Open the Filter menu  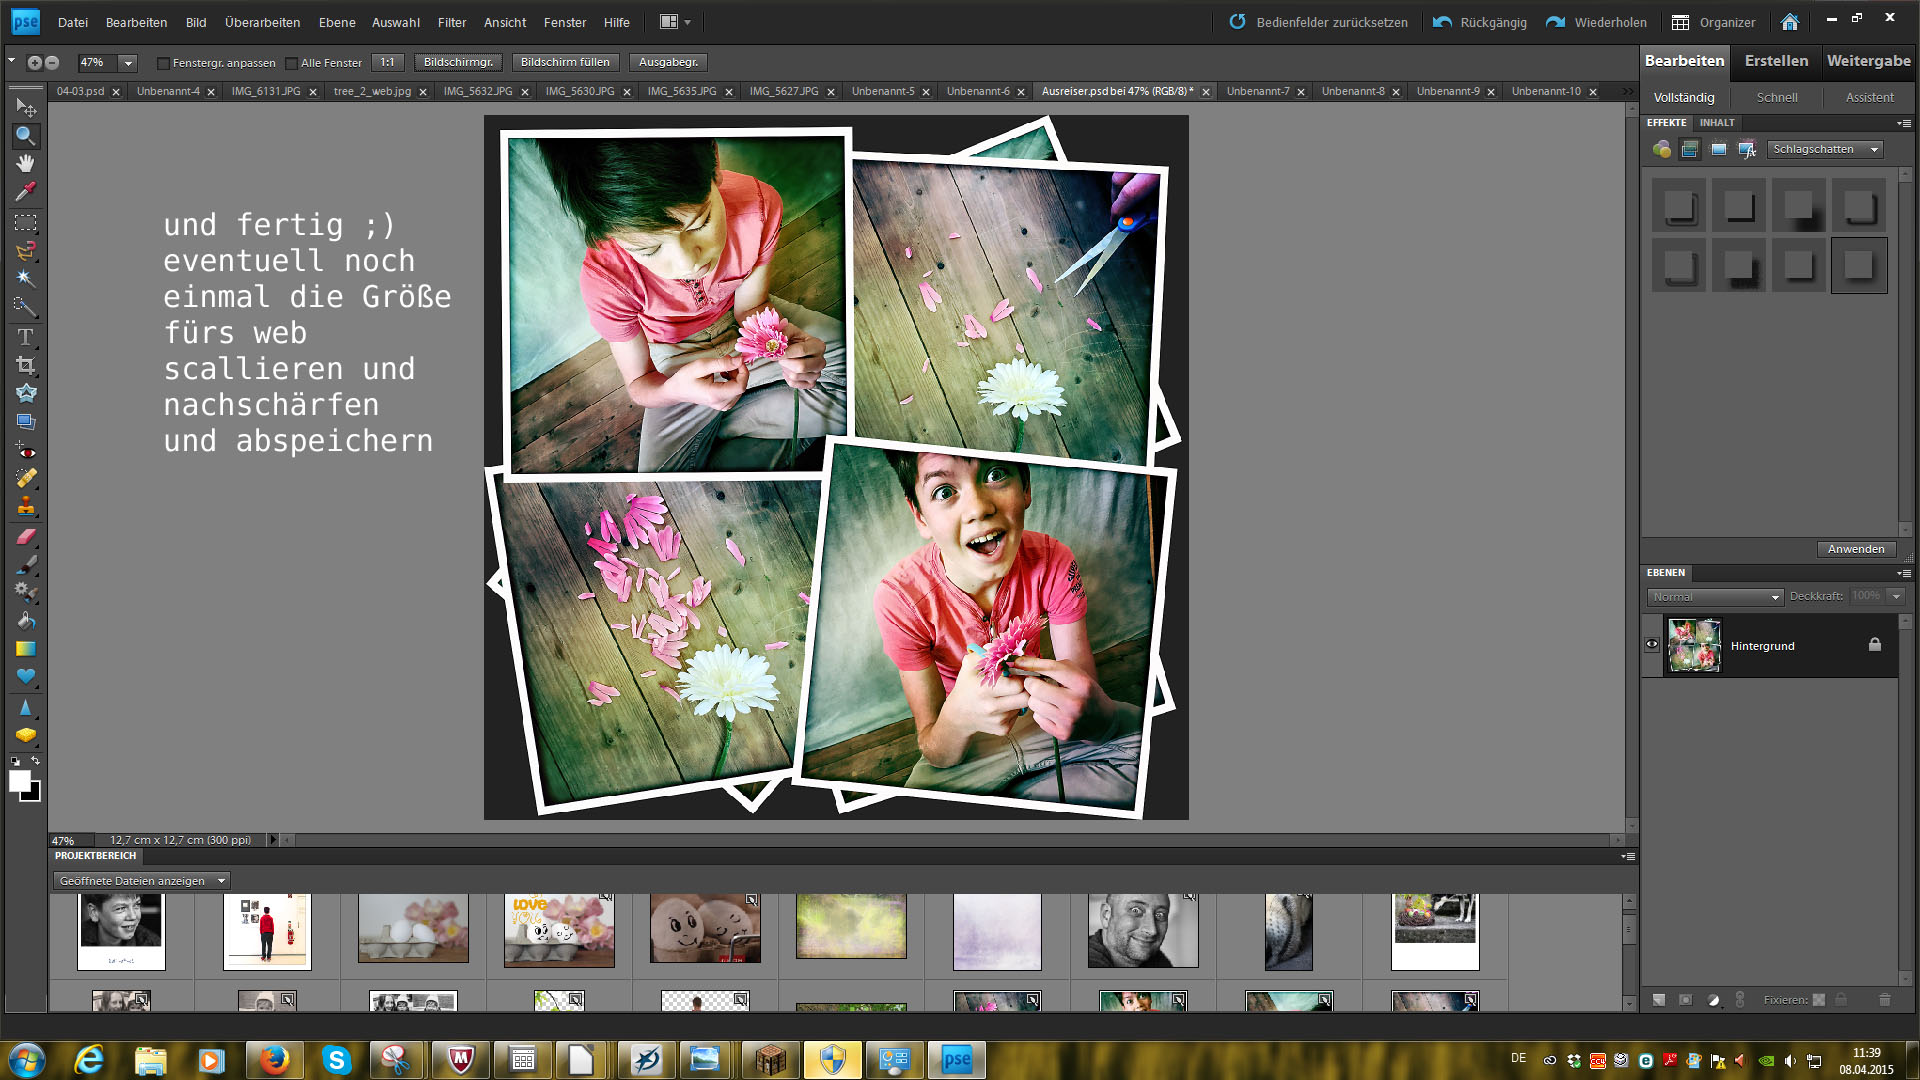(x=452, y=22)
